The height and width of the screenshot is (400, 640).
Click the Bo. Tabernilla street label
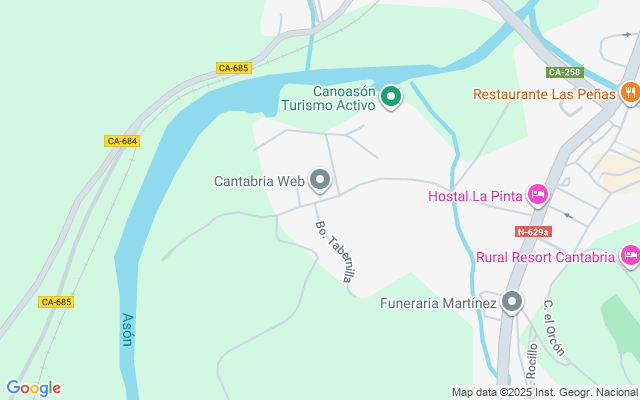[x=336, y=251]
